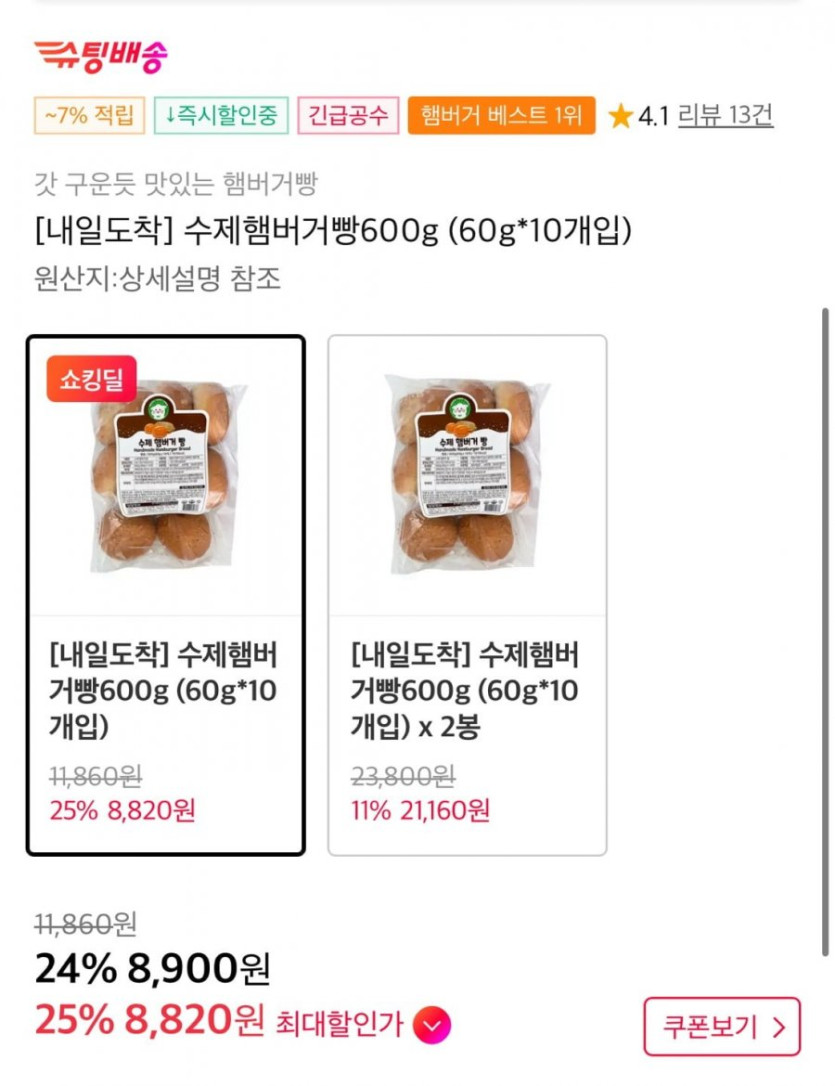
Task: Click the 4.1 rating score
Action: coord(653,117)
